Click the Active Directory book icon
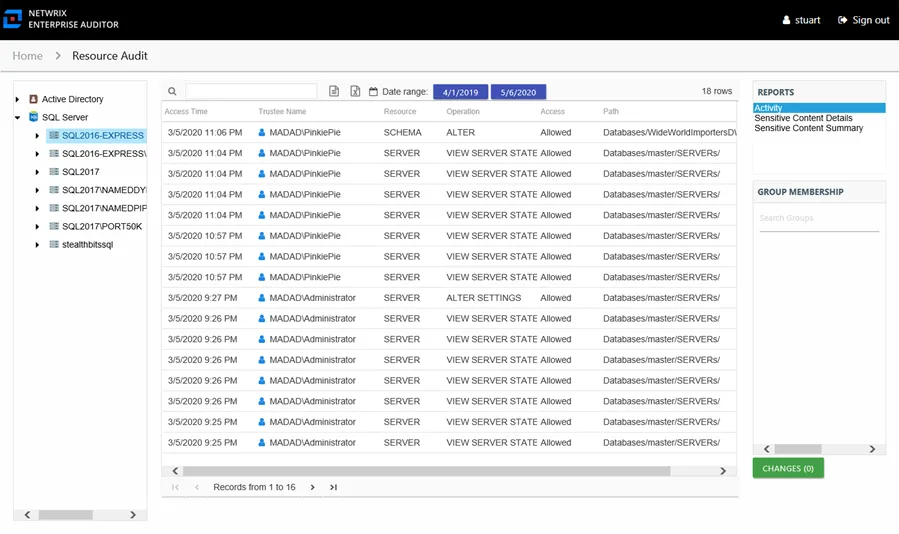This screenshot has width=899, height=534. click(33, 99)
